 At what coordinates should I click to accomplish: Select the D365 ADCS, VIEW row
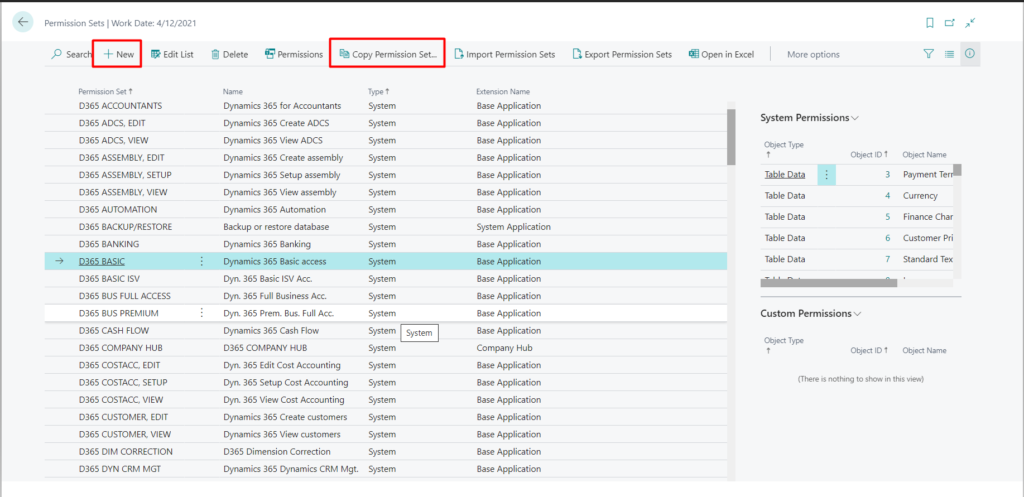(x=385, y=140)
